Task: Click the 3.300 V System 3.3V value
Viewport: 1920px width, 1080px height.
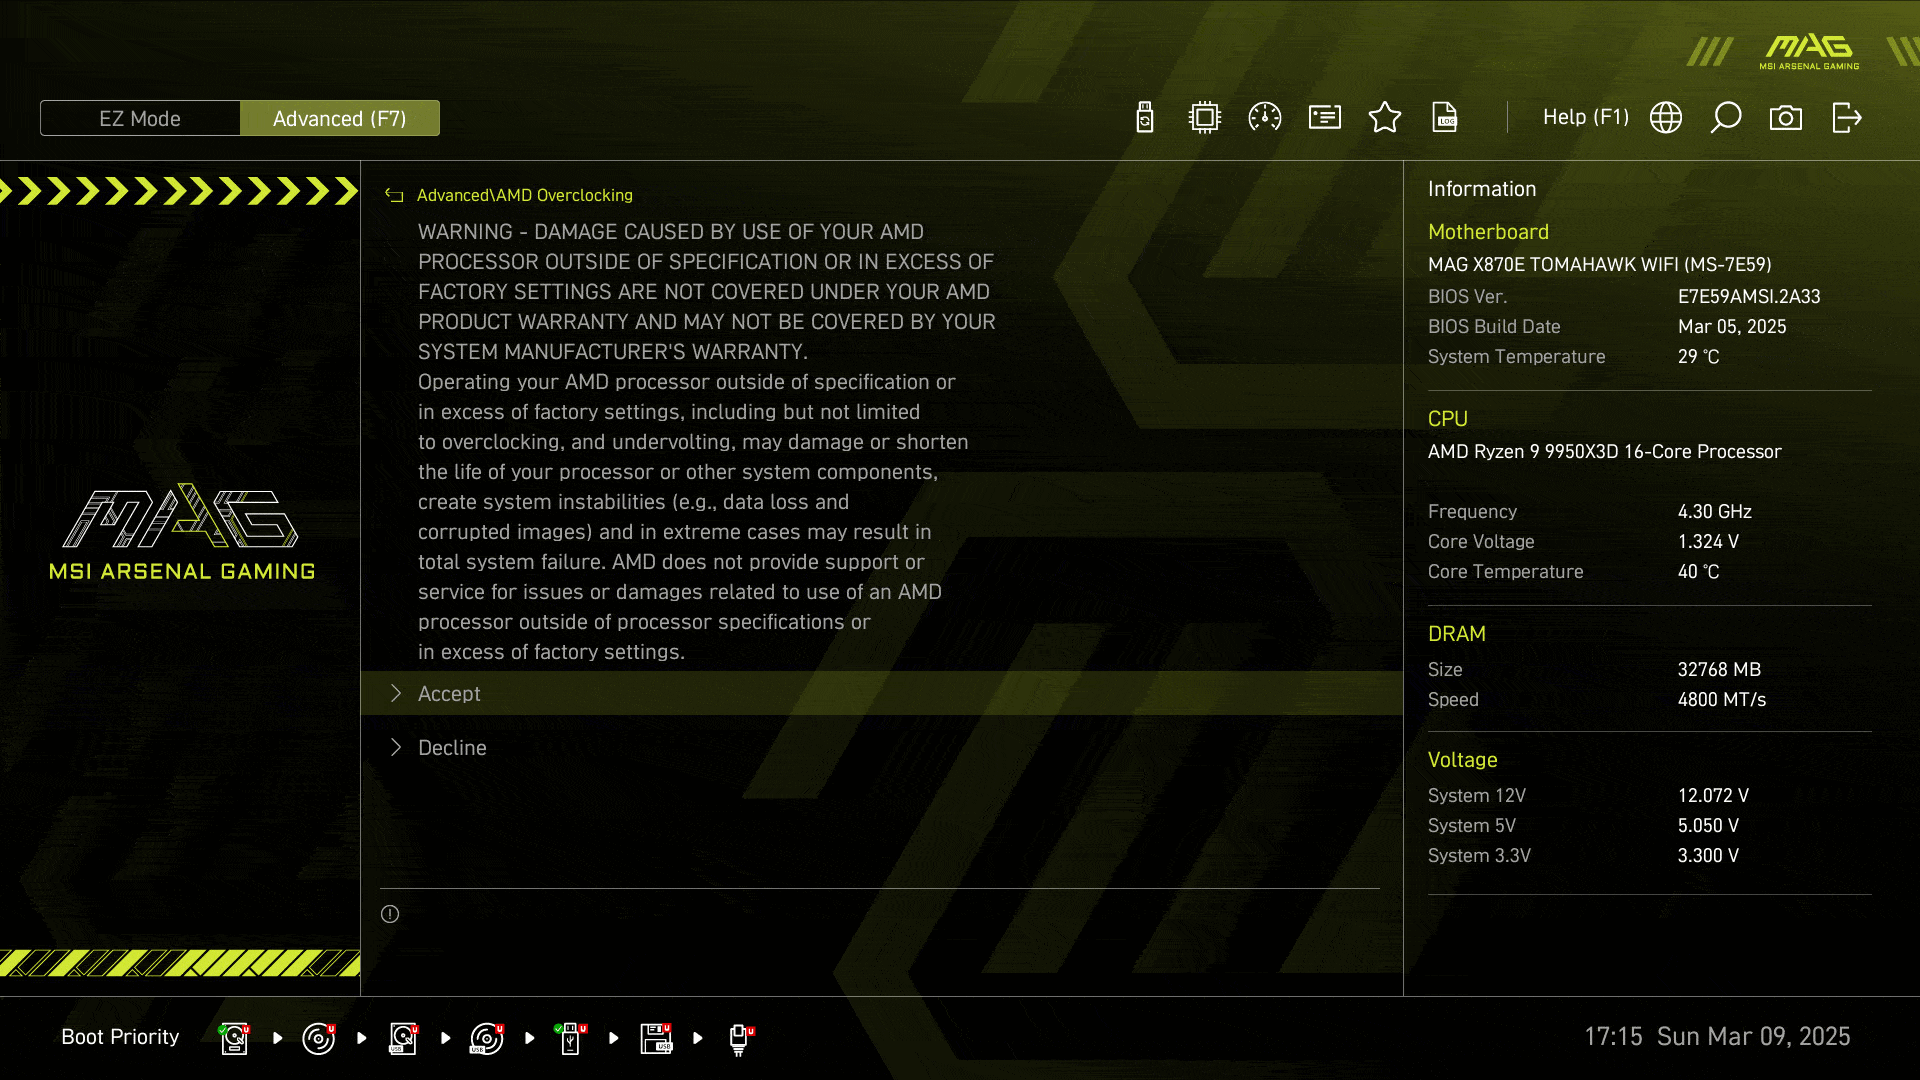Action: coord(1708,856)
